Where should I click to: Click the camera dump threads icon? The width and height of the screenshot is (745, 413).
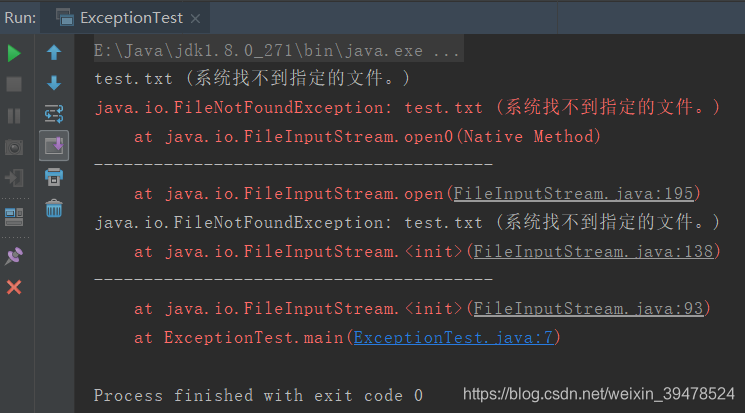[14, 147]
